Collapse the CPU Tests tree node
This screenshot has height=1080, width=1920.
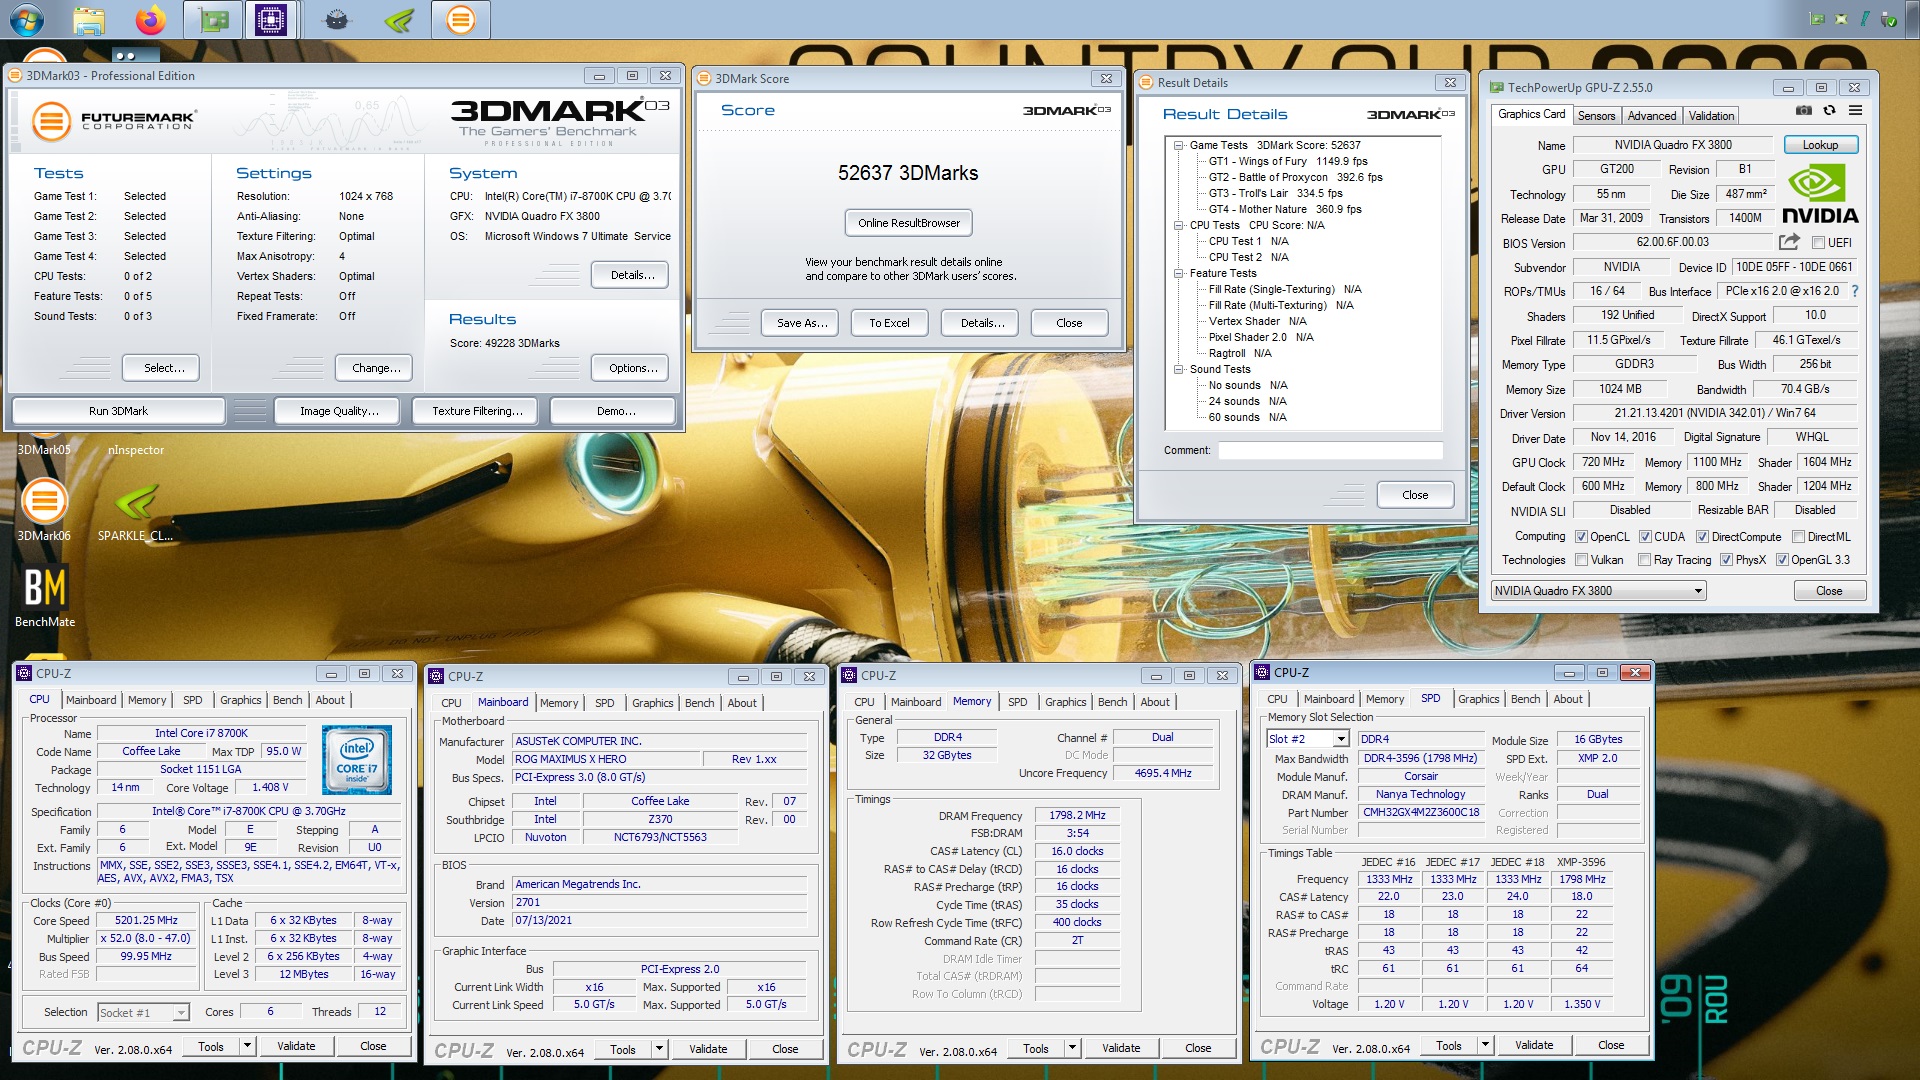pos(1179,225)
